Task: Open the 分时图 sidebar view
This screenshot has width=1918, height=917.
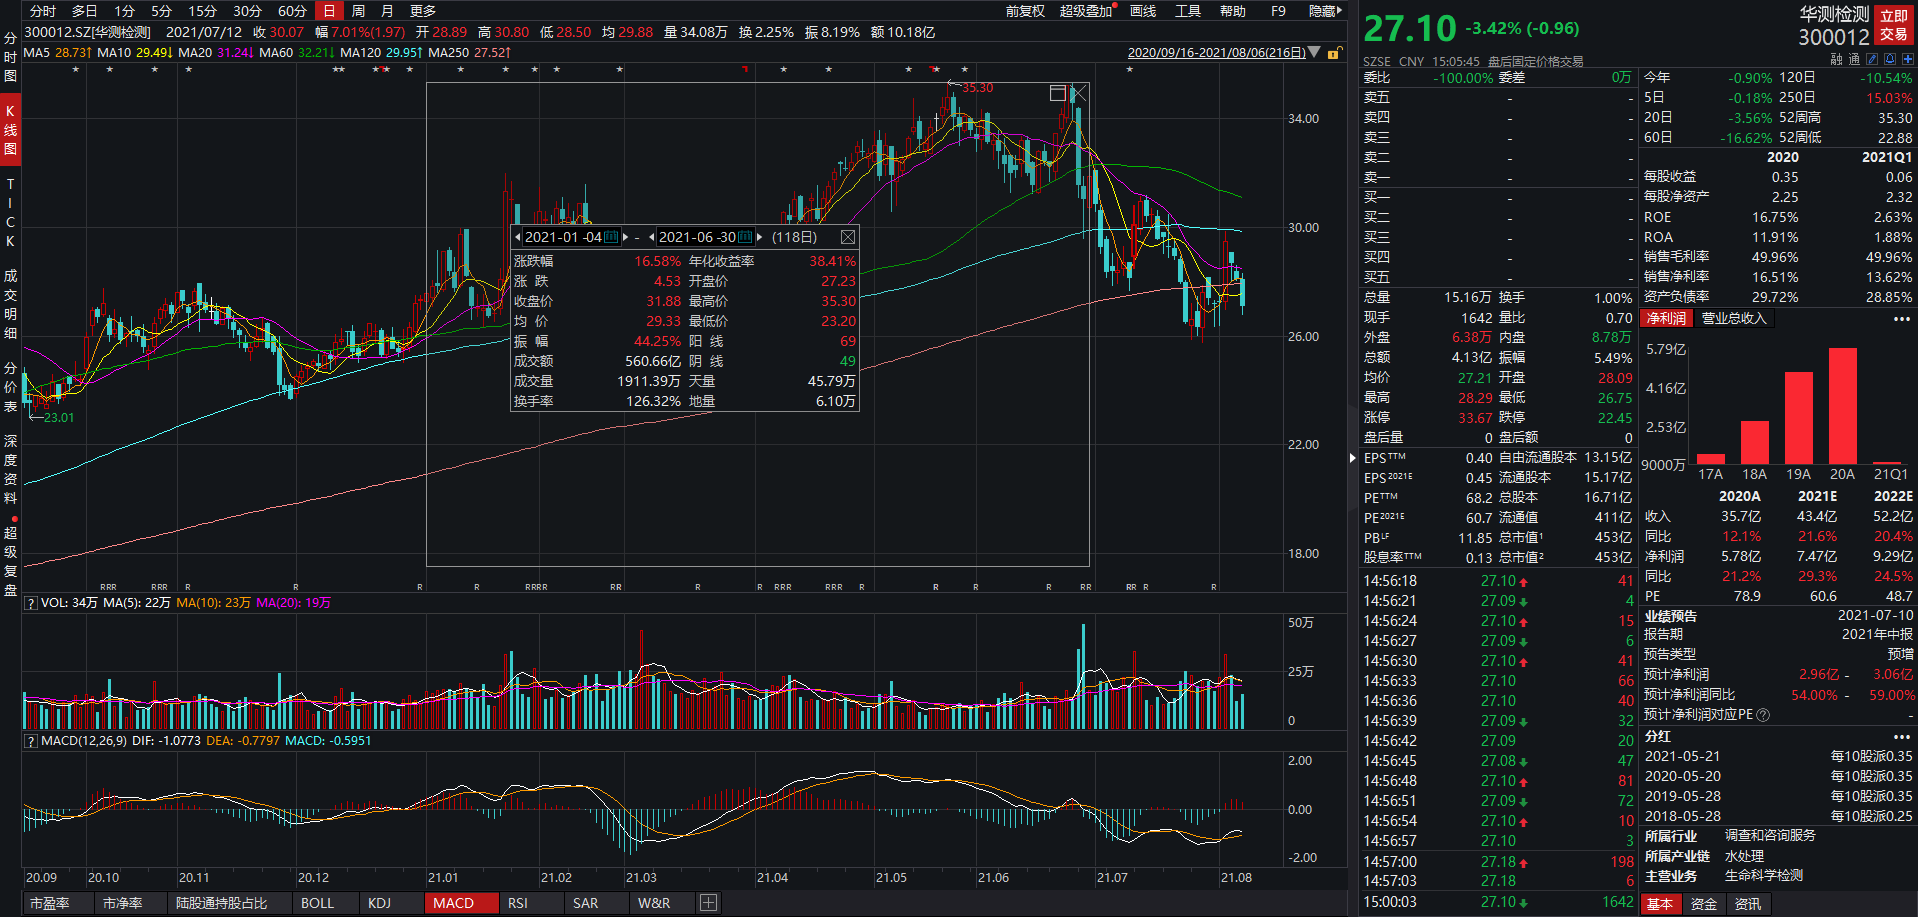Action: coord(10,57)
